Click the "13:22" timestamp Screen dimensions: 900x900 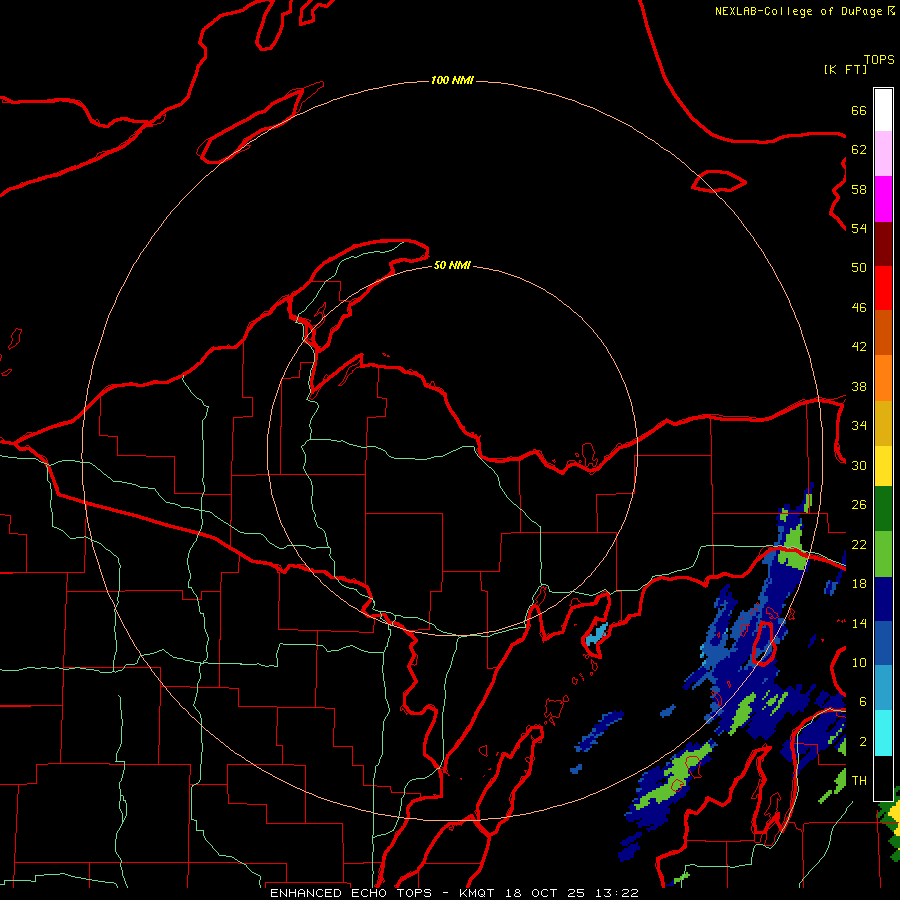point(618,893)
